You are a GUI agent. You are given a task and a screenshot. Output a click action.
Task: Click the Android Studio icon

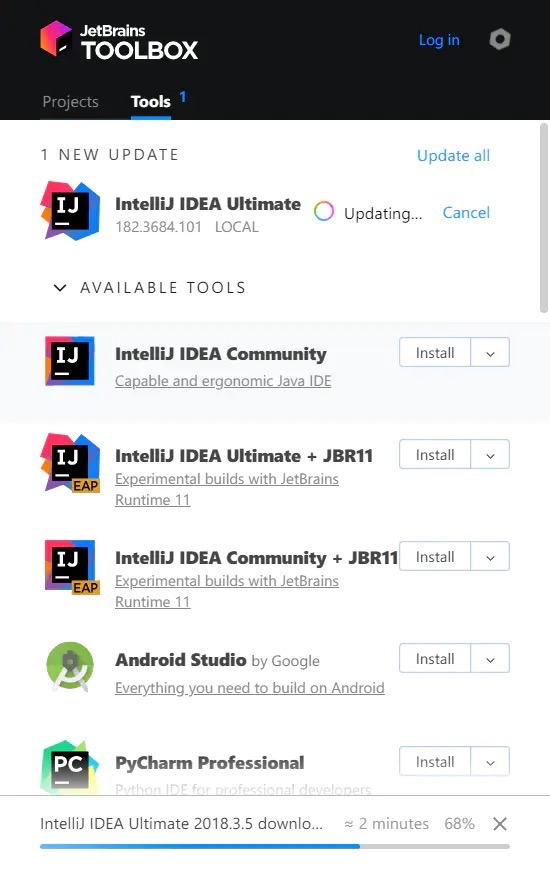70,666
